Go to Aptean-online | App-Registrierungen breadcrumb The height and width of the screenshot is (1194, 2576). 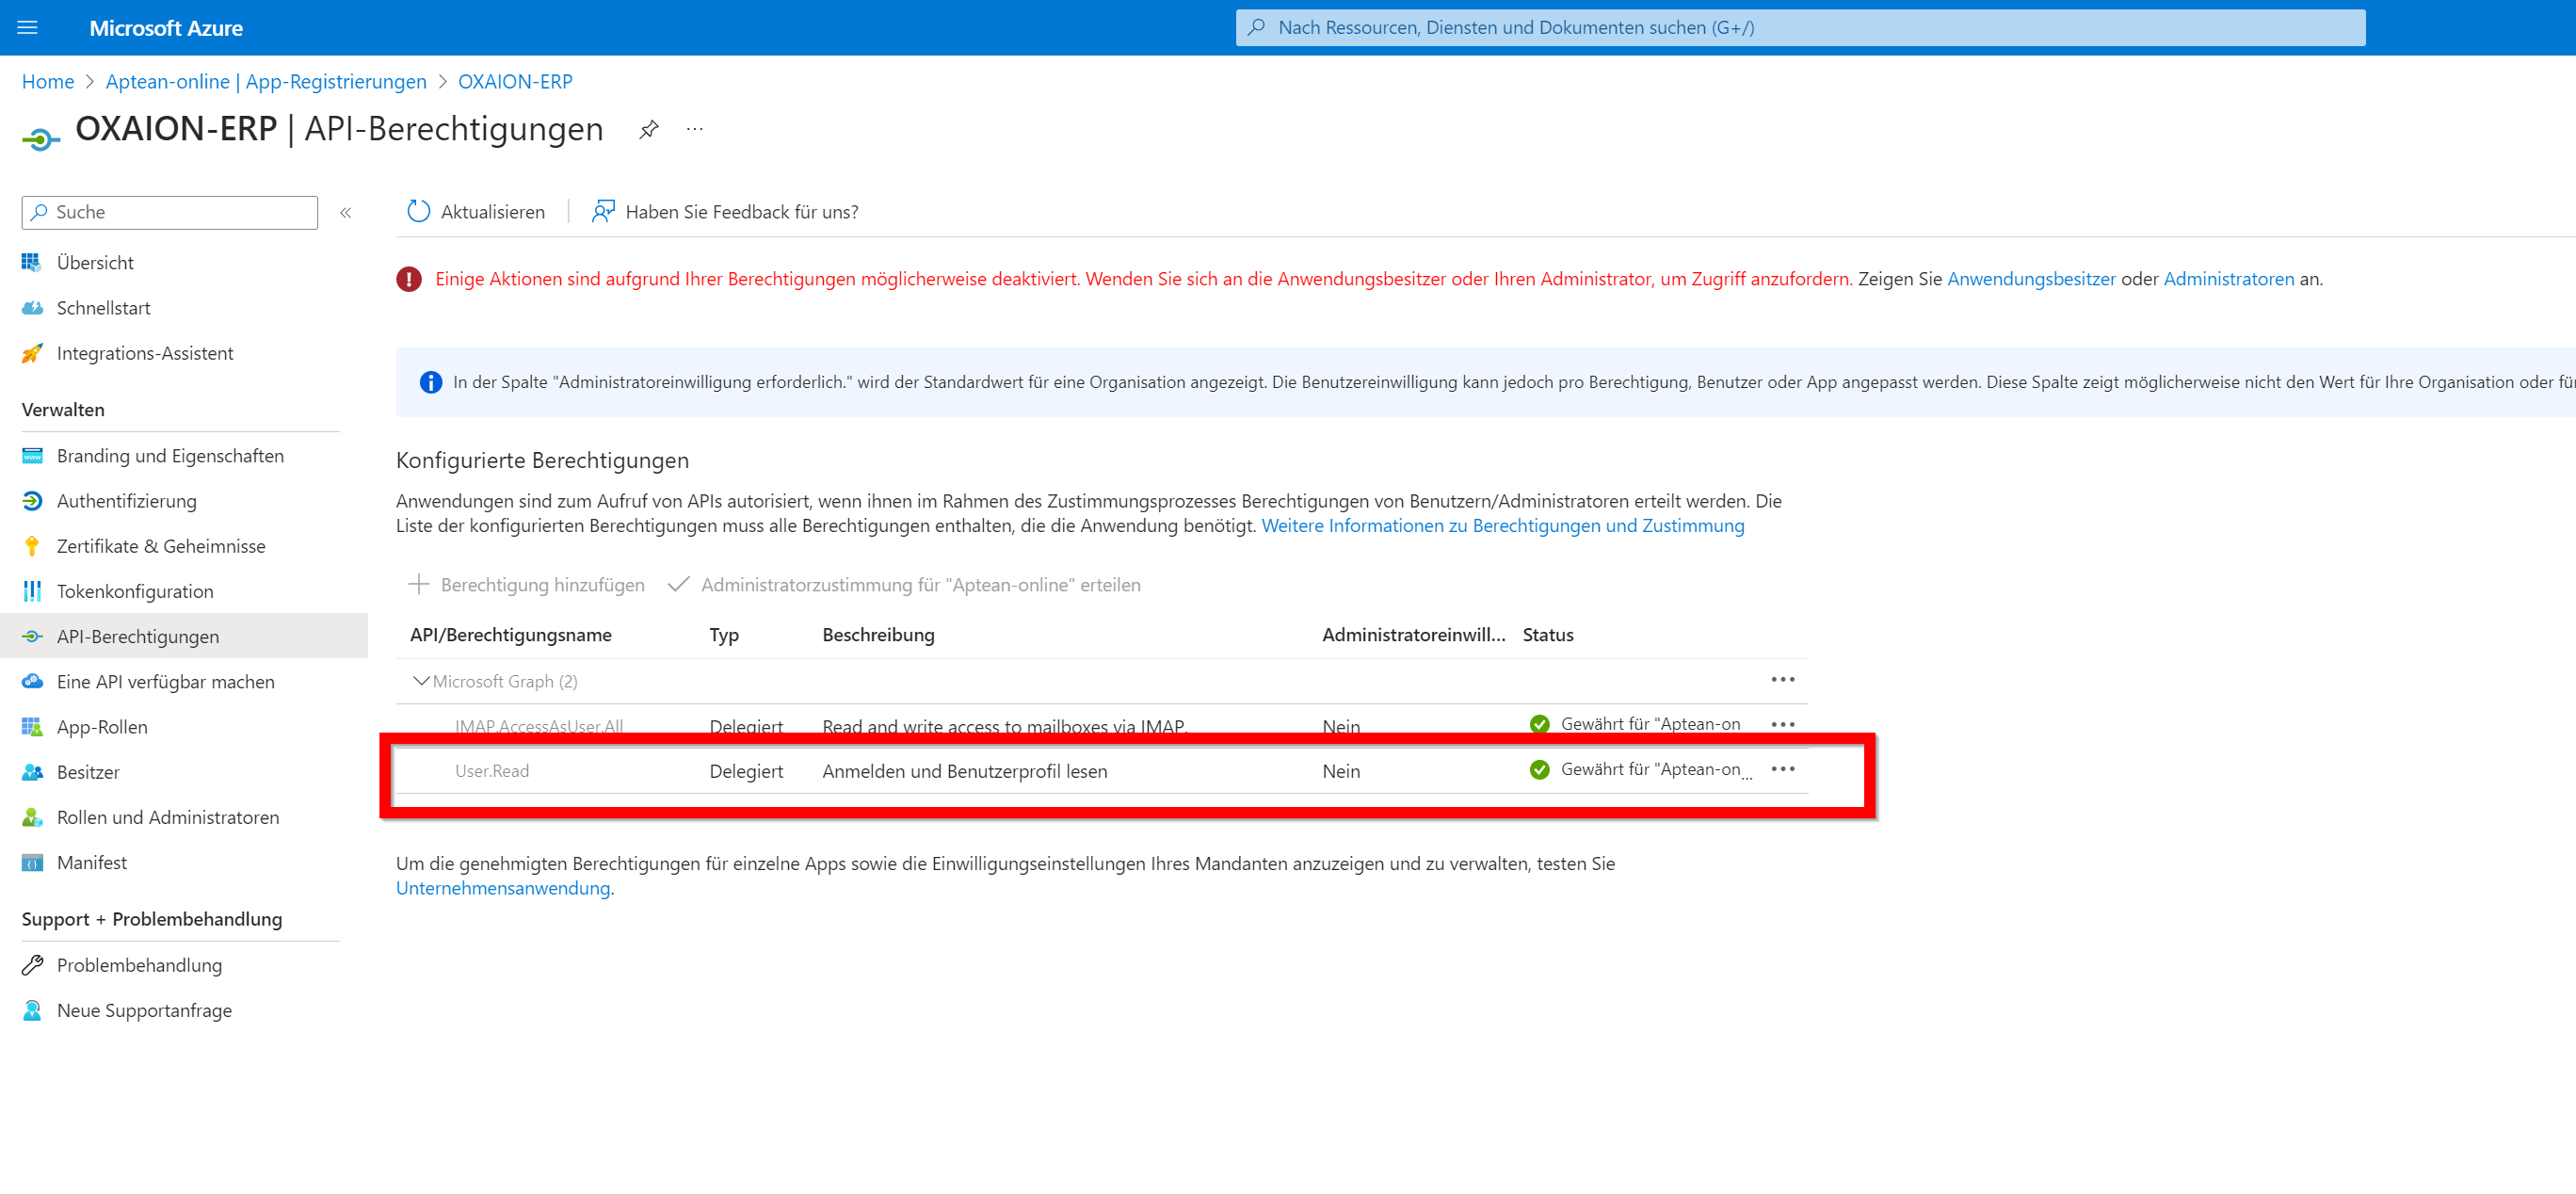[266, 81]
